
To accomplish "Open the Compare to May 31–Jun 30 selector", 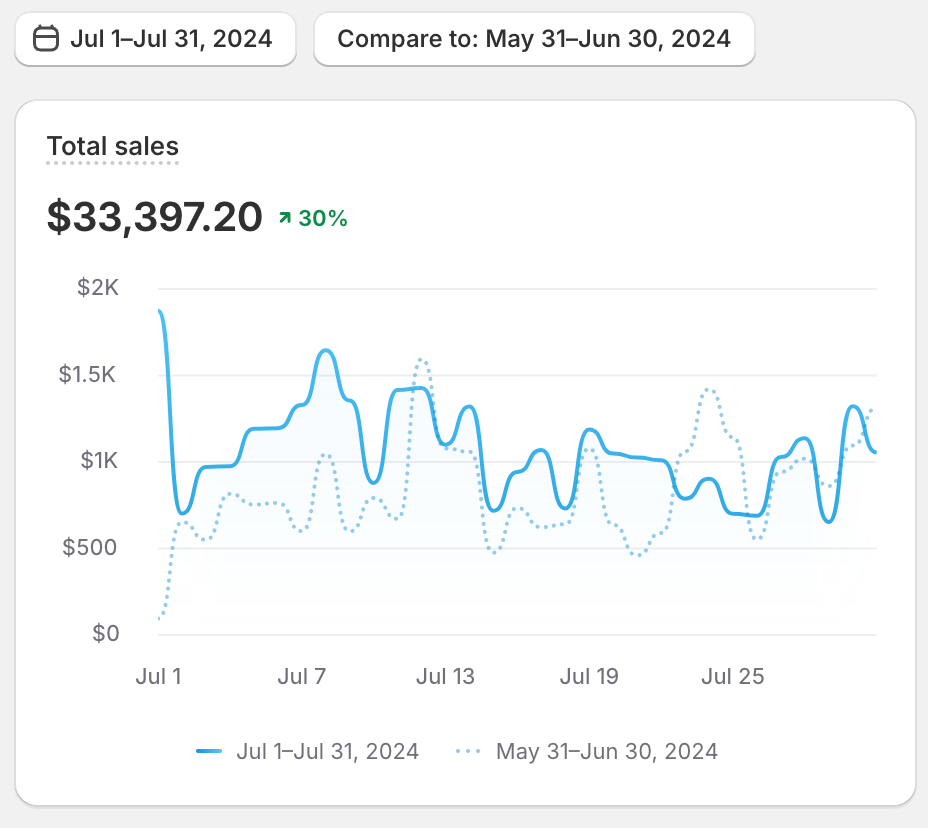I will coord(534,39).
